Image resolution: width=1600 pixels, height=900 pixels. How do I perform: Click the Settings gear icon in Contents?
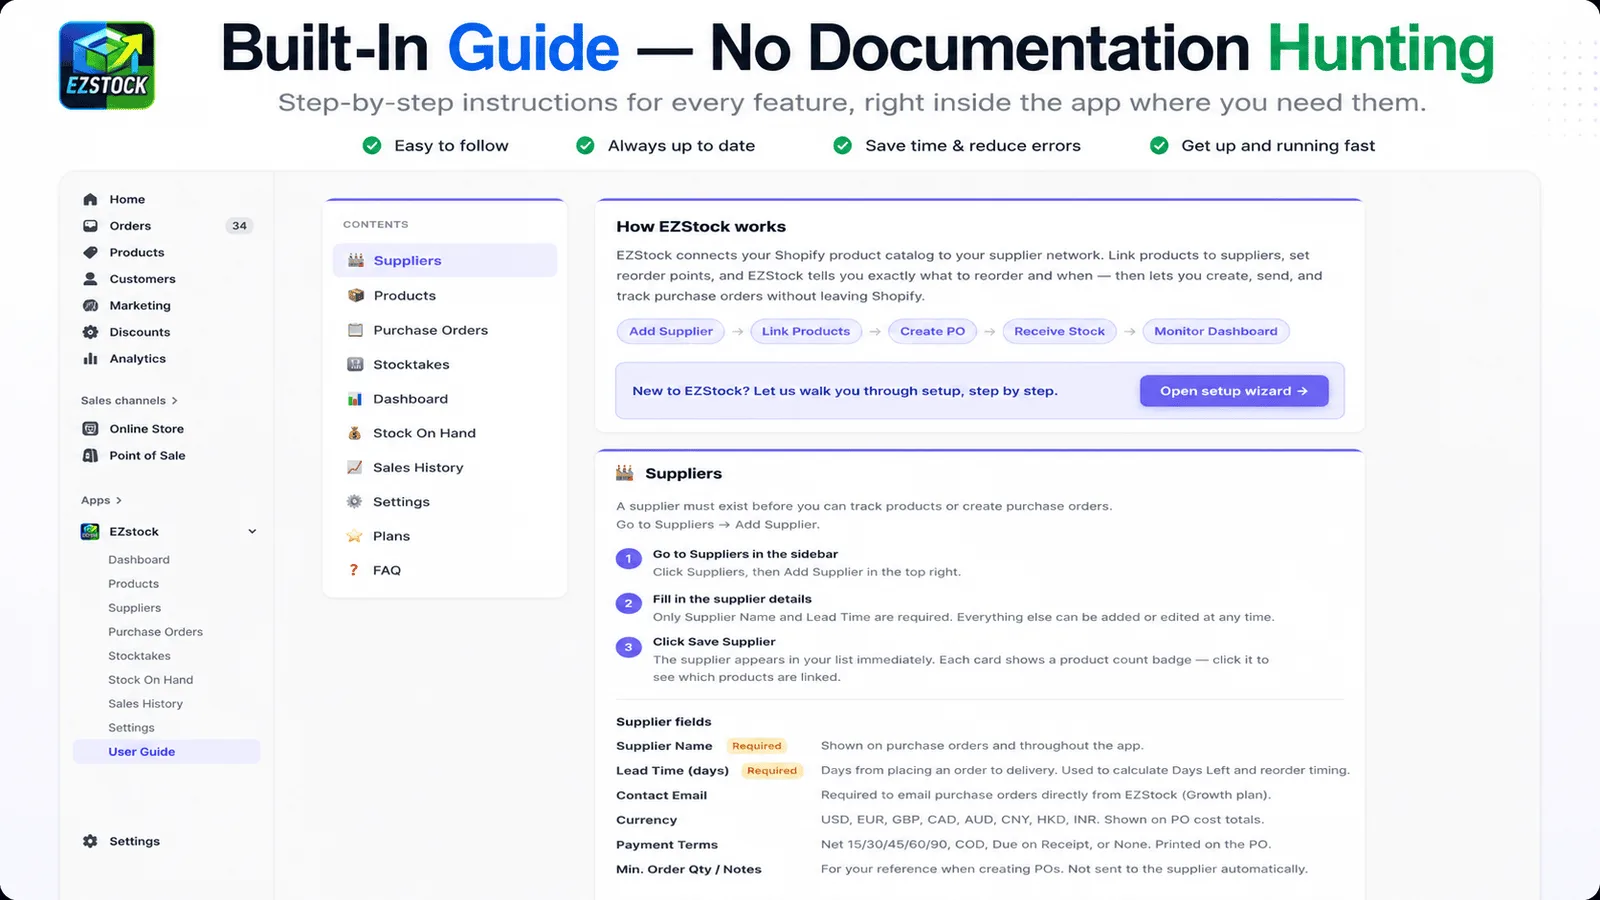coord(355,501)
